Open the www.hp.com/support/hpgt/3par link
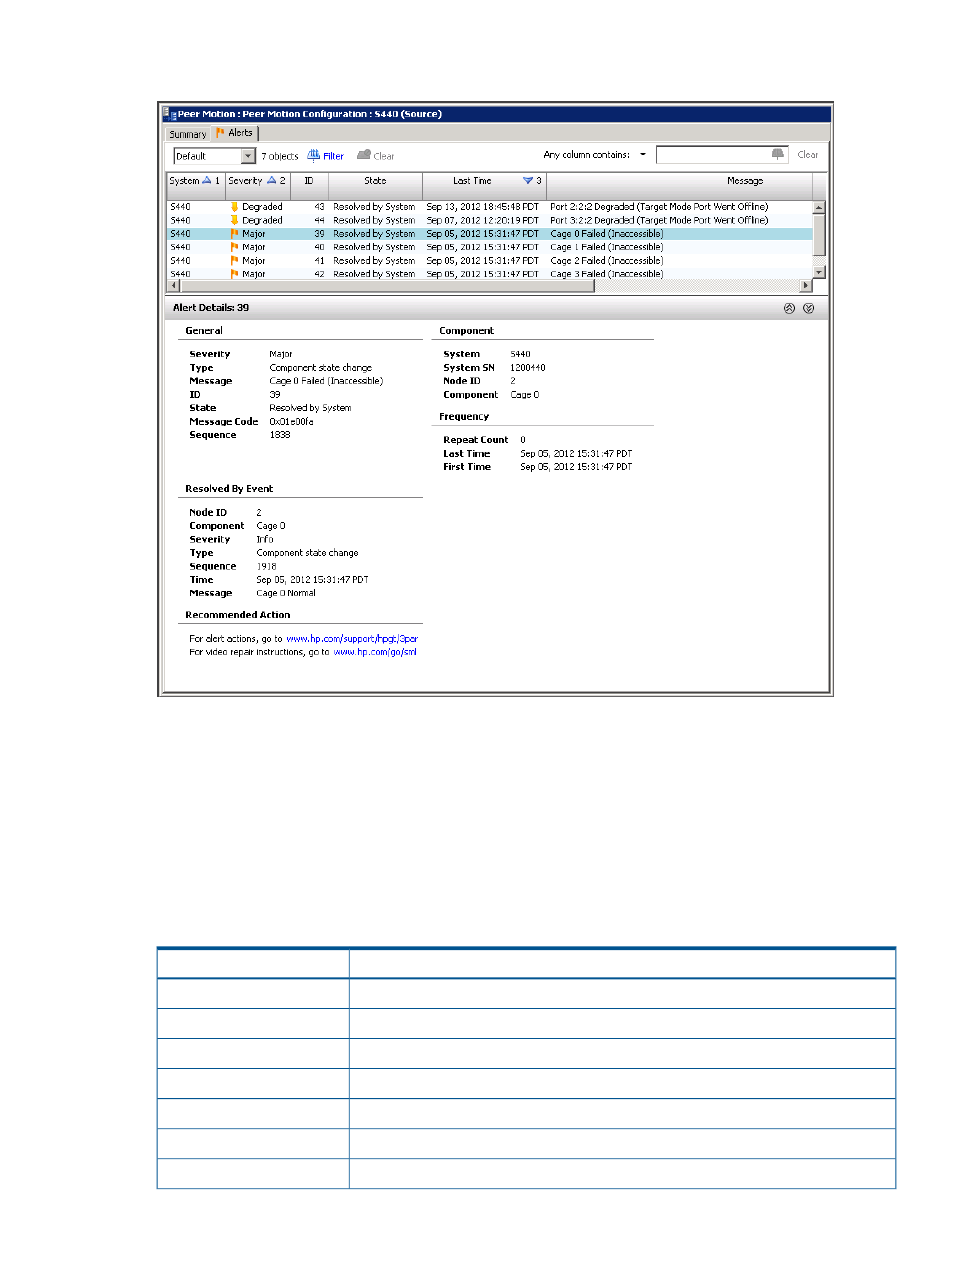 tap(352, 639)
